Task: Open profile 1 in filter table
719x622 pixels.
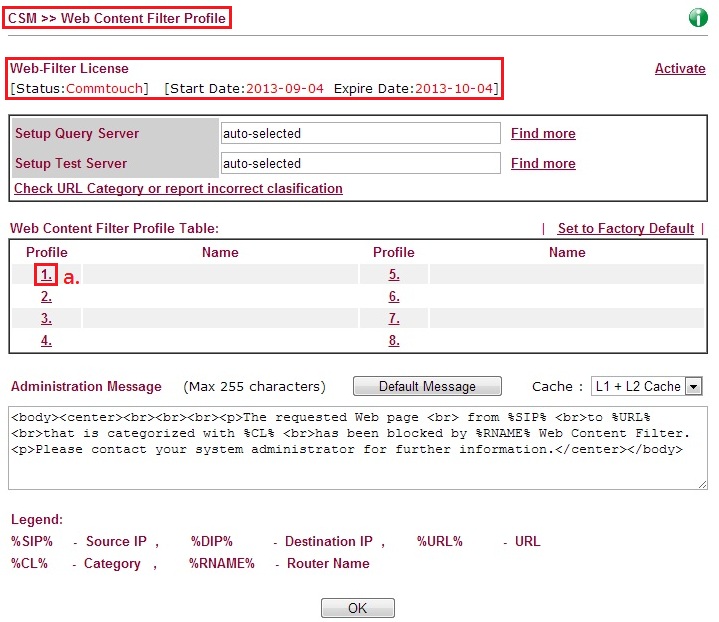Action: (46, 274)
